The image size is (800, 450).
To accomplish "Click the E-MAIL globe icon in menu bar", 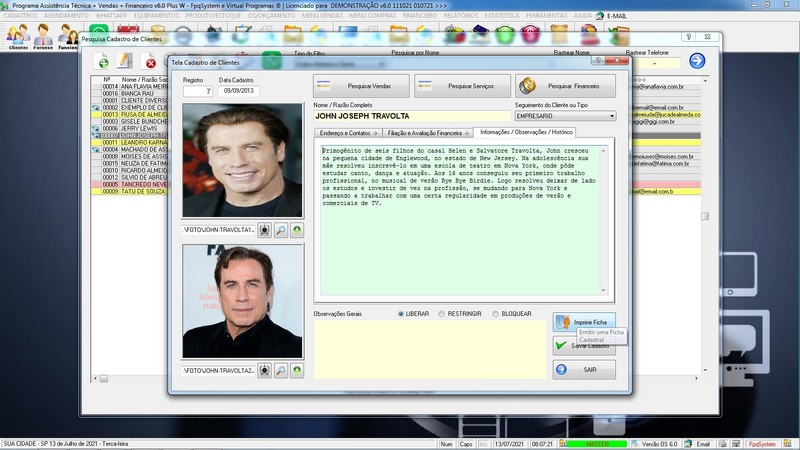I will coord(600,16).
